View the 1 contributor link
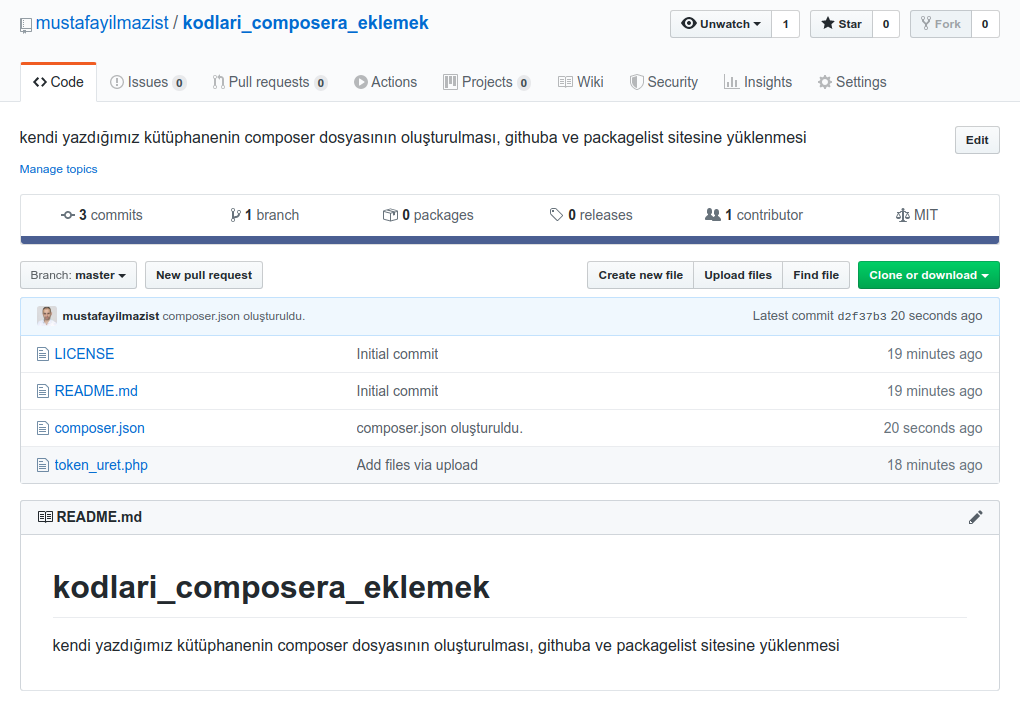Screen dimensions: 1020x727 [754, 215]
